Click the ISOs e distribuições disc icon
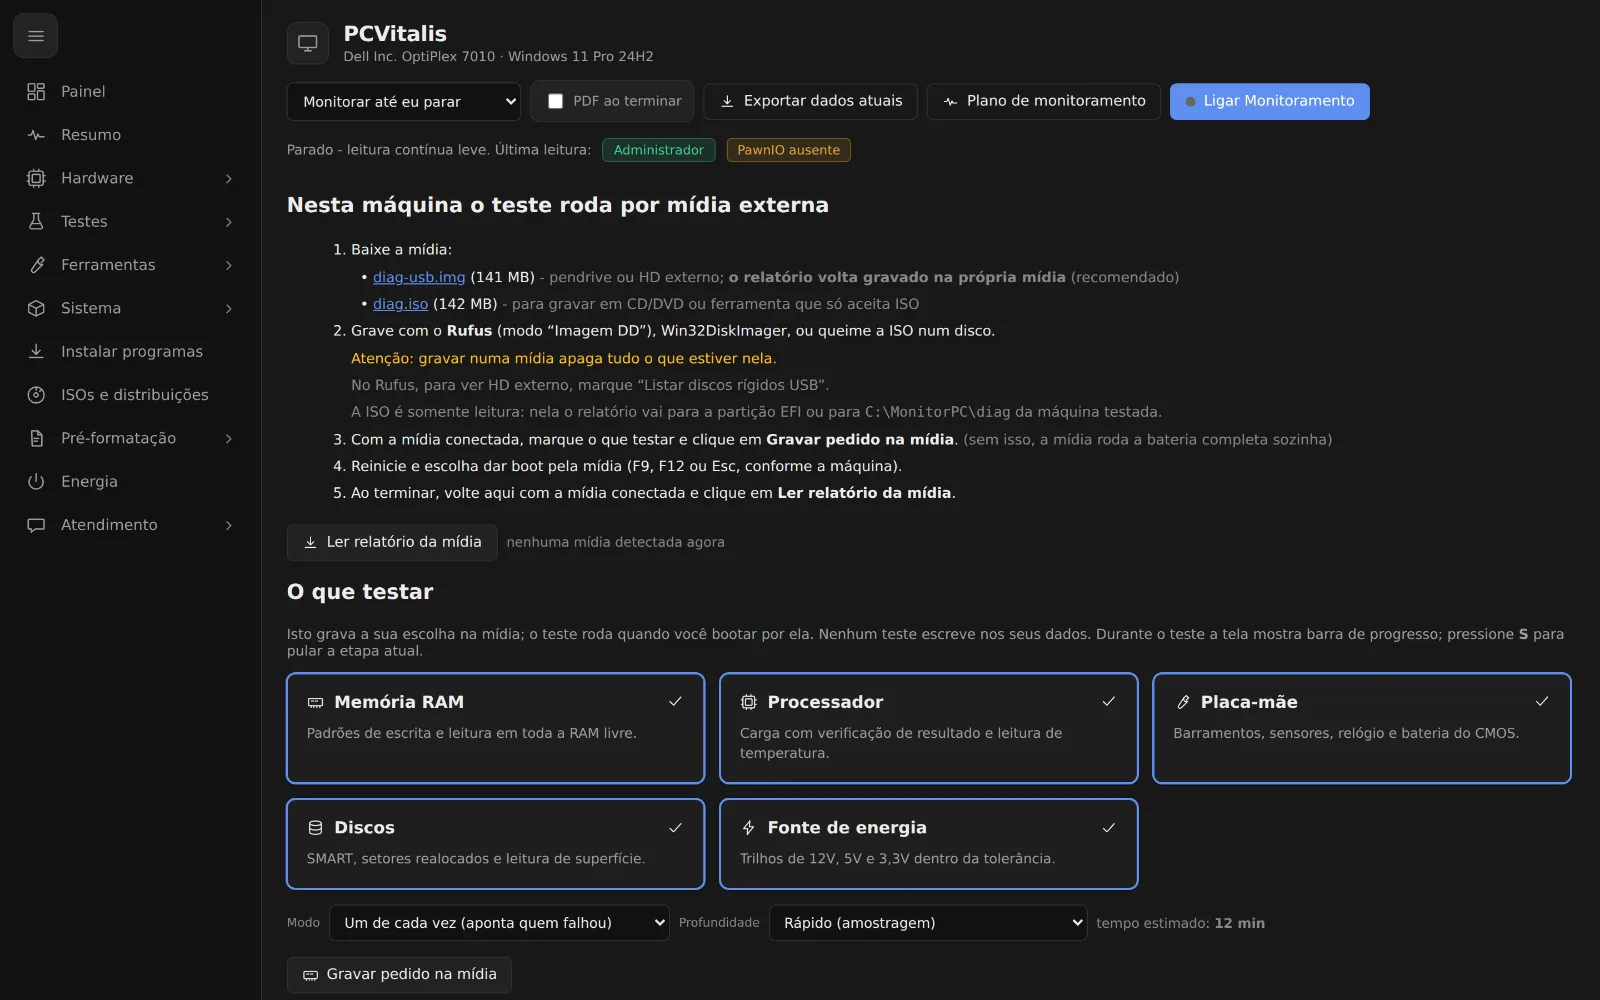 36,395
